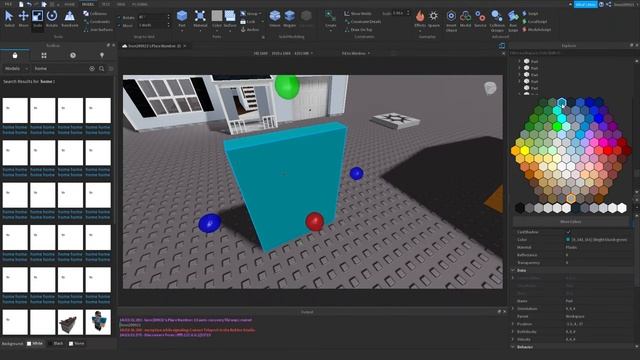Choose the Transform tool
Viewport: 640px width, 360px height.
(x=69, y=19)
